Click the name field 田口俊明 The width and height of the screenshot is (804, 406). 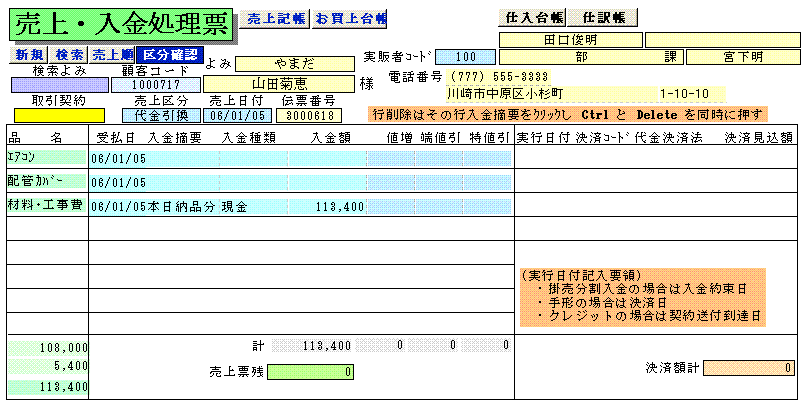[x=571, y=40]
